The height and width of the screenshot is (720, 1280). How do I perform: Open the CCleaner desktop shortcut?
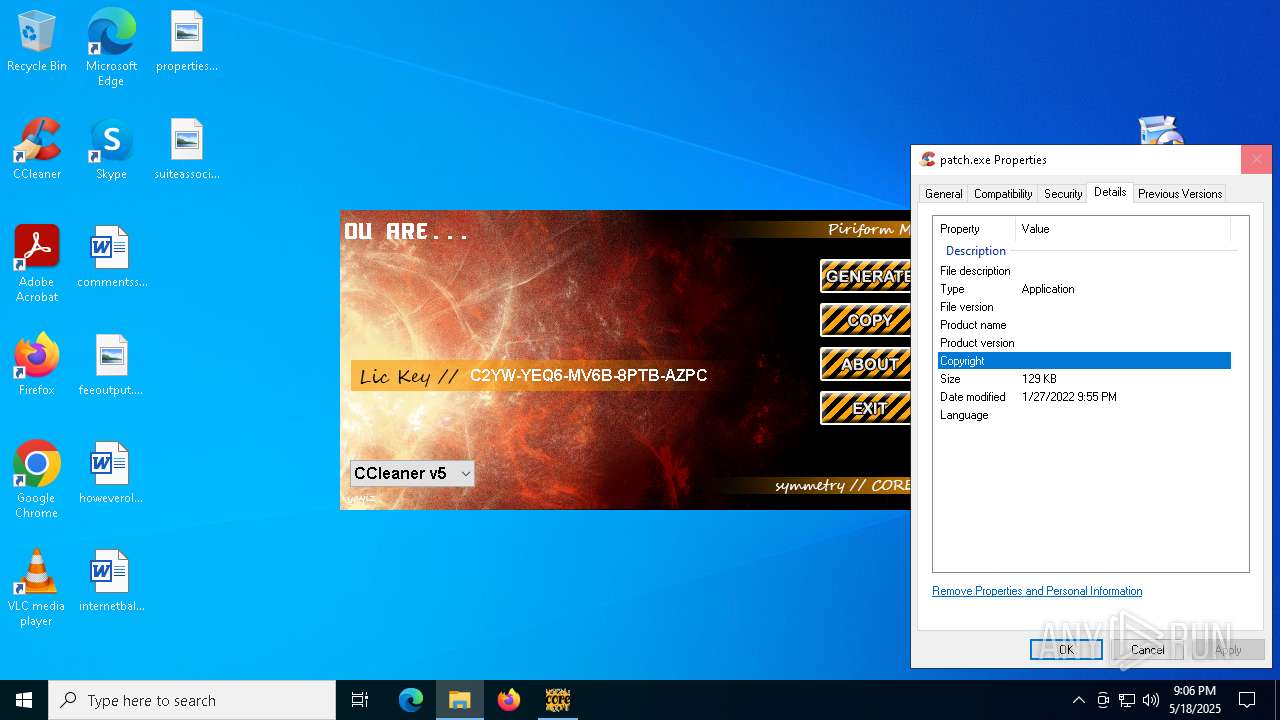[37, 150]
